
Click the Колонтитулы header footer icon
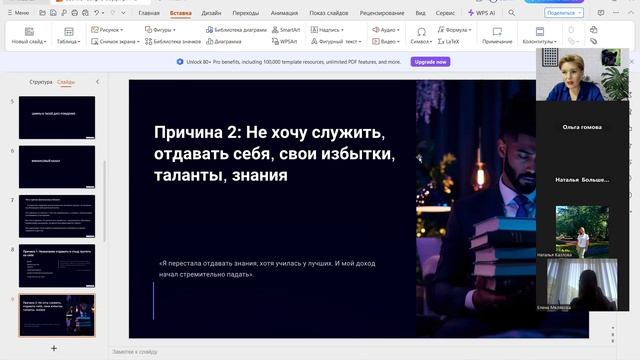point(540,31)
